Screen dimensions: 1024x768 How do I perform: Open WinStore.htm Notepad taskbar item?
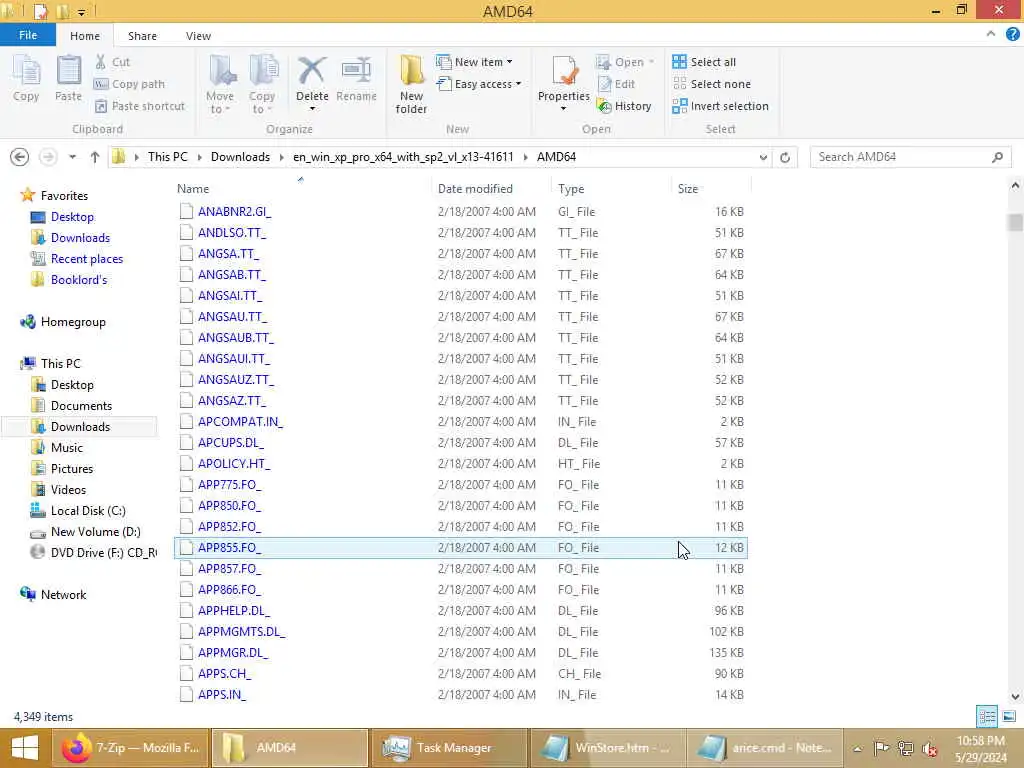click(x=608, y=748)
